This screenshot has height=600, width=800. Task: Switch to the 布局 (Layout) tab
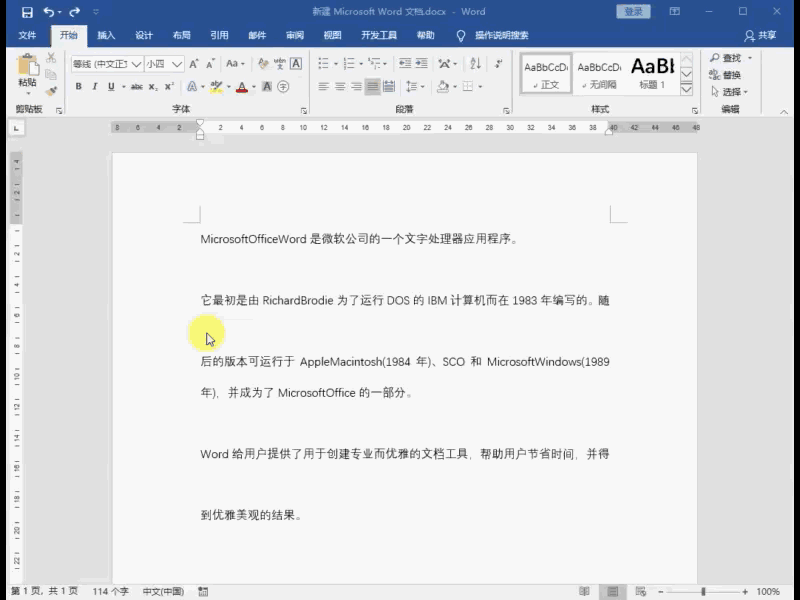[x=182, y=35]
